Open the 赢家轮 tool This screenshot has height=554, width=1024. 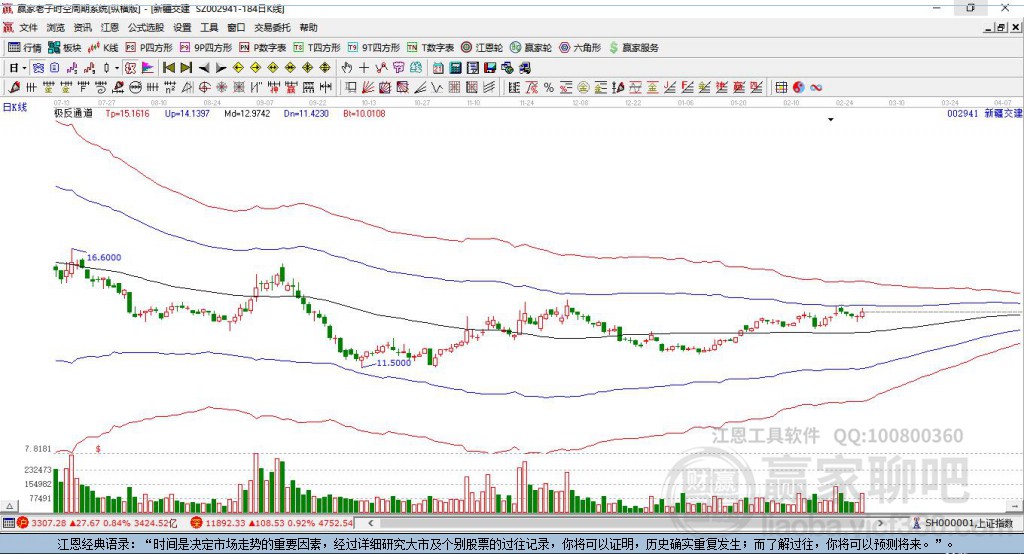pos(531,48)
